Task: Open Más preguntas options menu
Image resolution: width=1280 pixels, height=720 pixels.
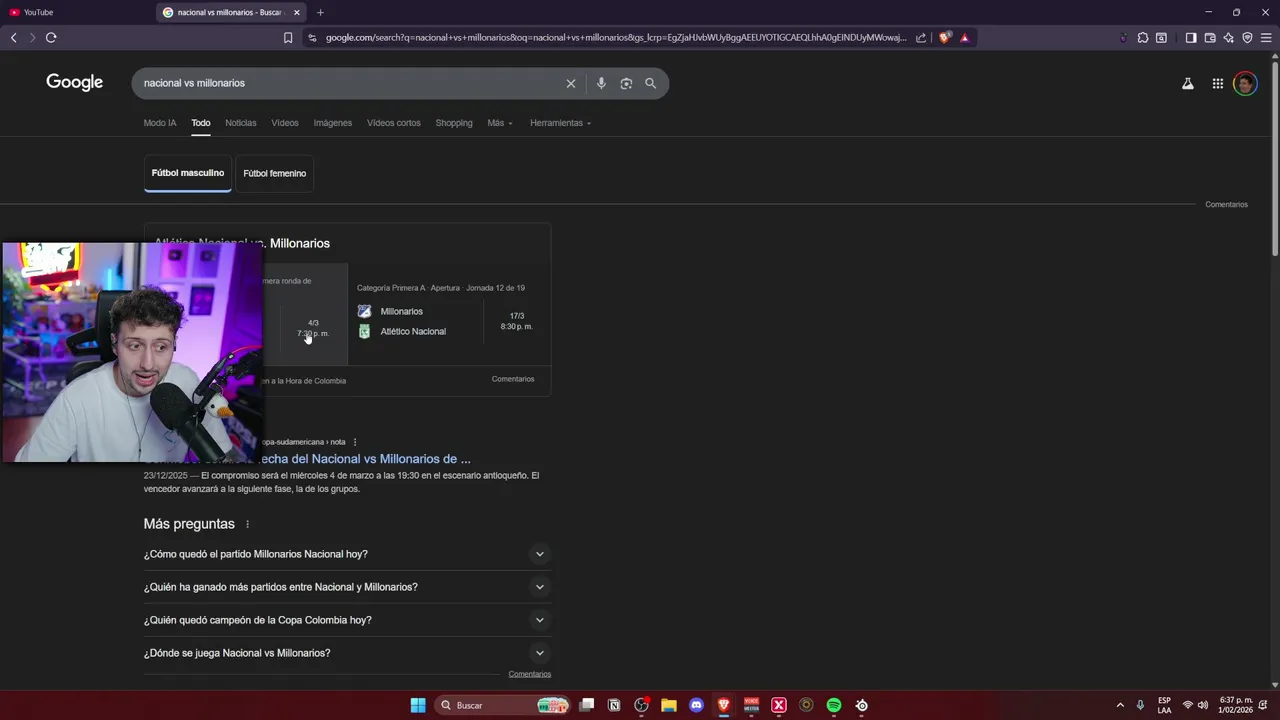Action: [x=248, y=524]
